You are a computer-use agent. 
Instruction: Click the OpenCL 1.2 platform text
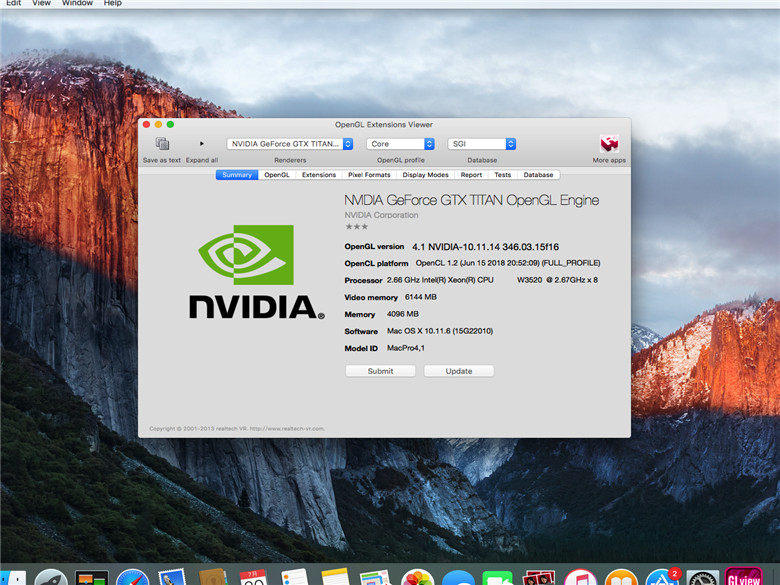point(508,263)
